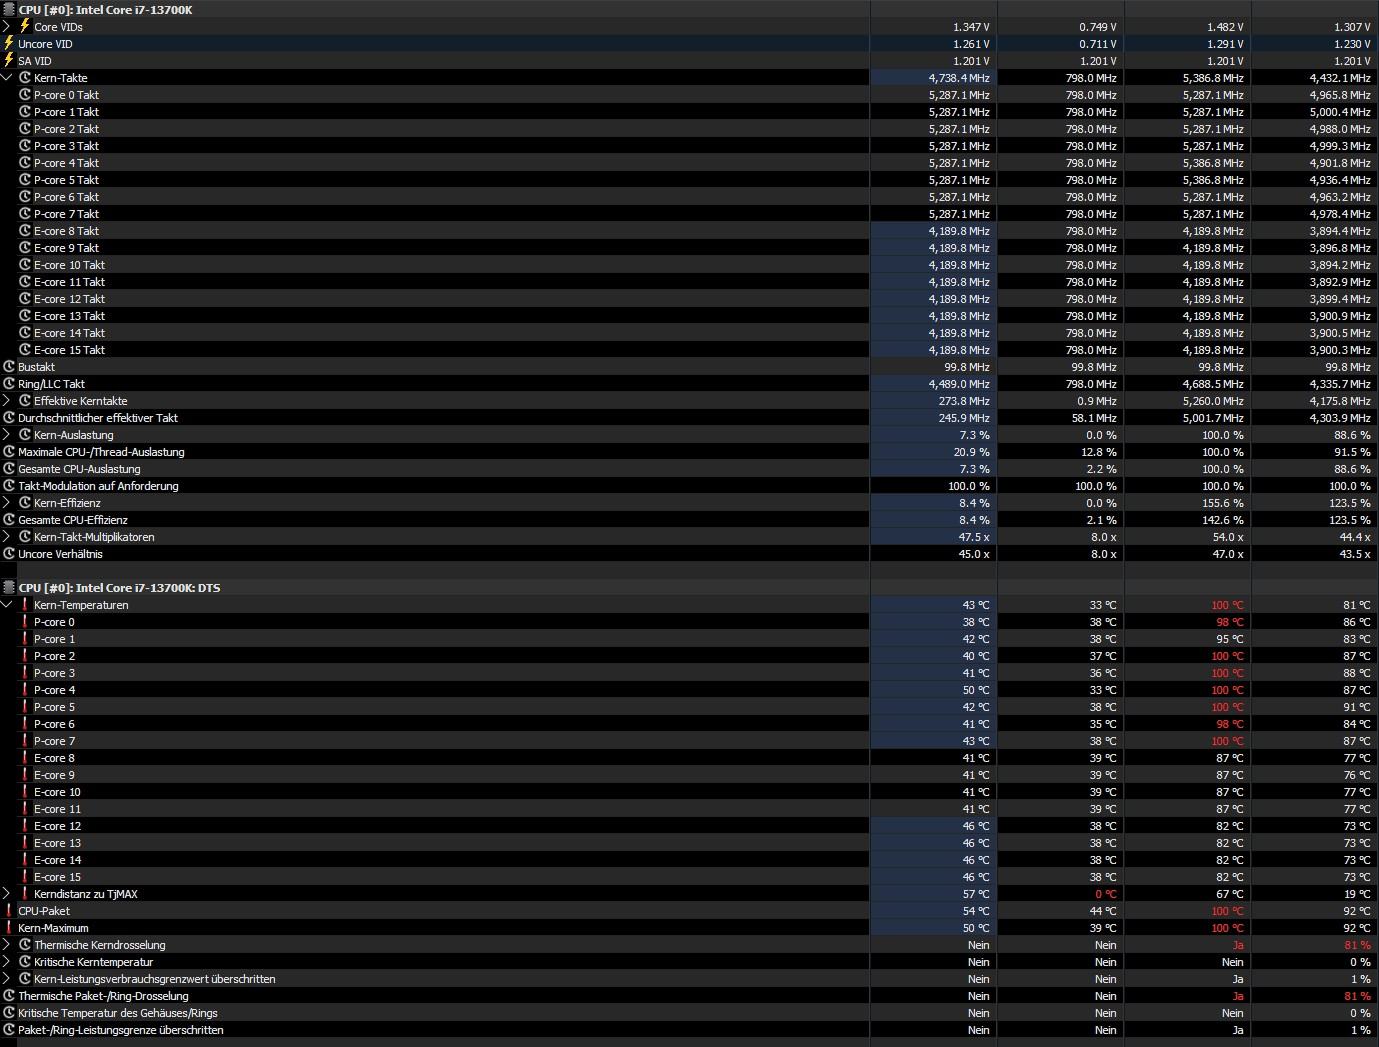Select Maximale CPU-/Thread-Auslastung row
1379x1047 pixels.
[689, 452]
